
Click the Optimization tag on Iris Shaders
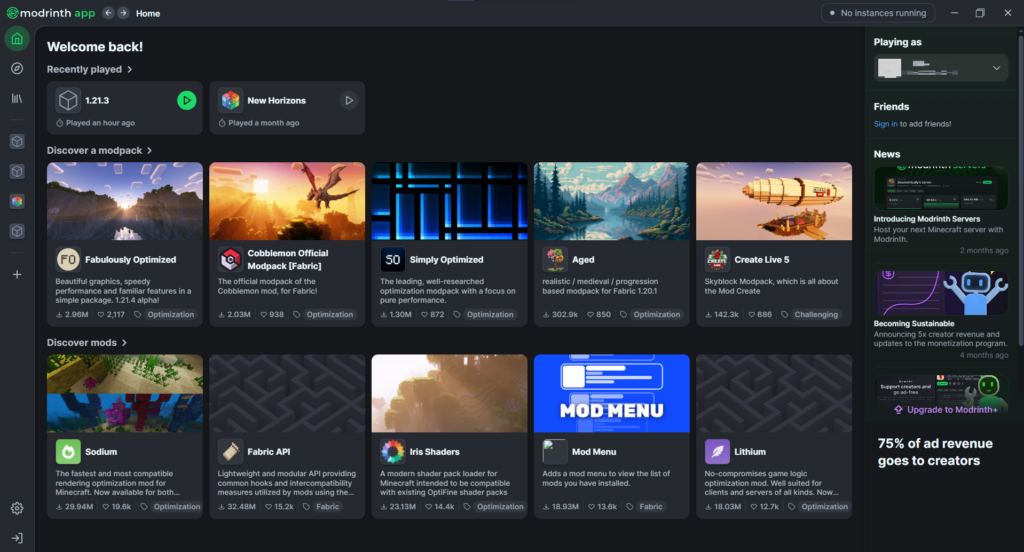pyautogui.click(x=500, y=506)
